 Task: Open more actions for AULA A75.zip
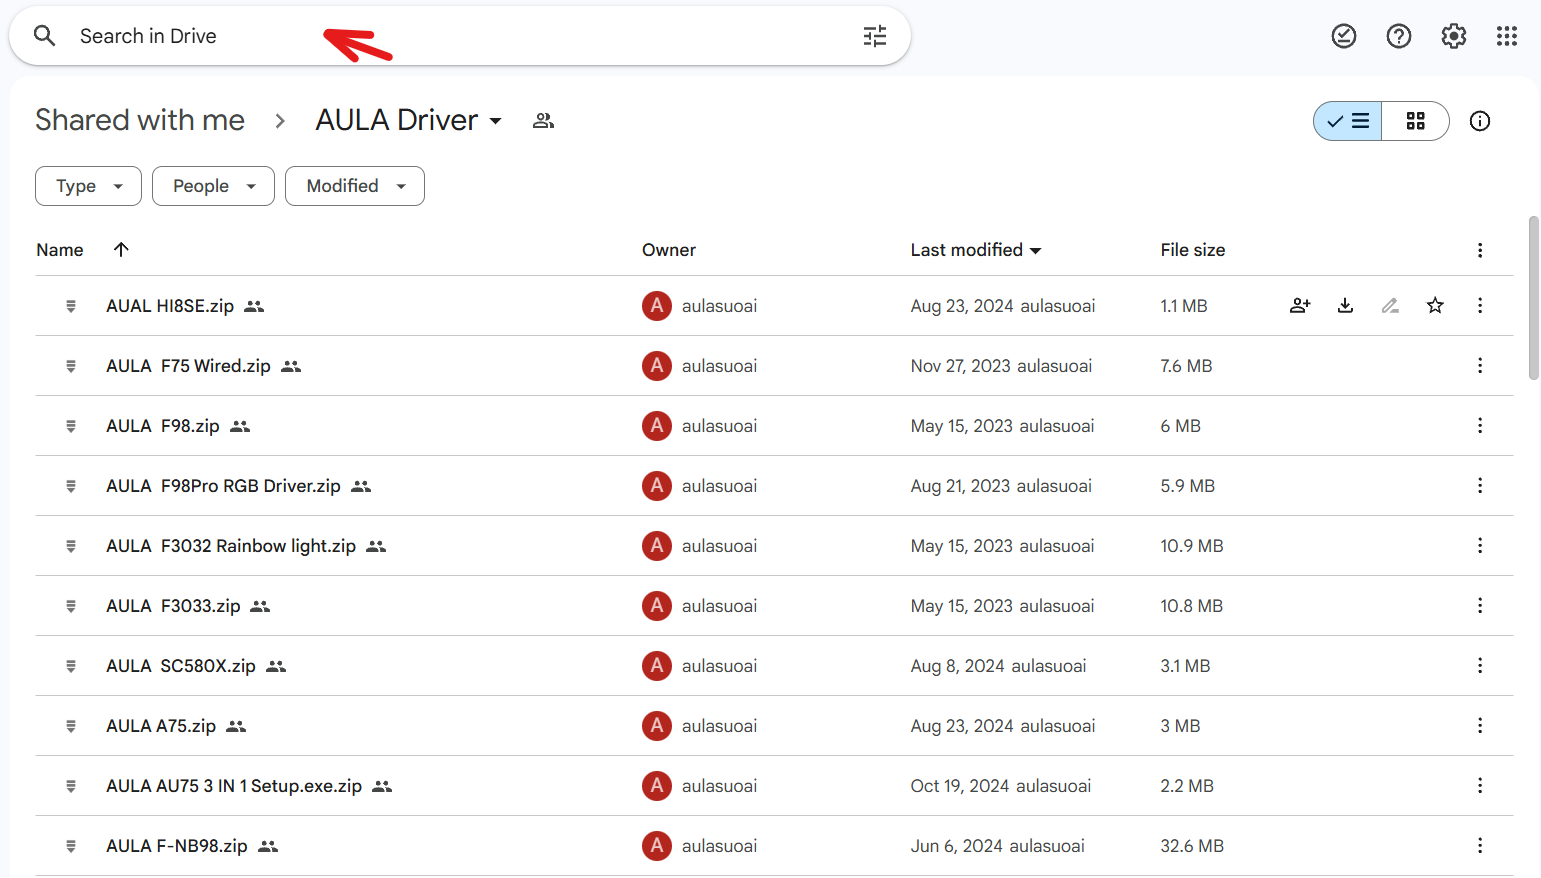click(1480, 726)
